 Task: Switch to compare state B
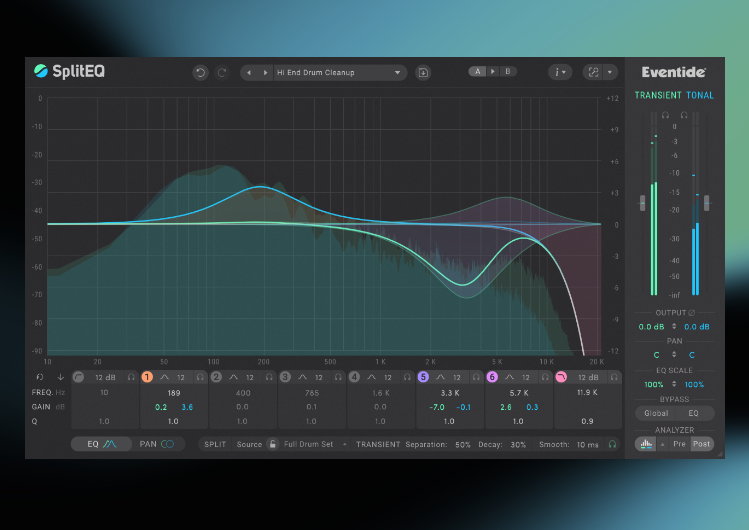(508, 72)
